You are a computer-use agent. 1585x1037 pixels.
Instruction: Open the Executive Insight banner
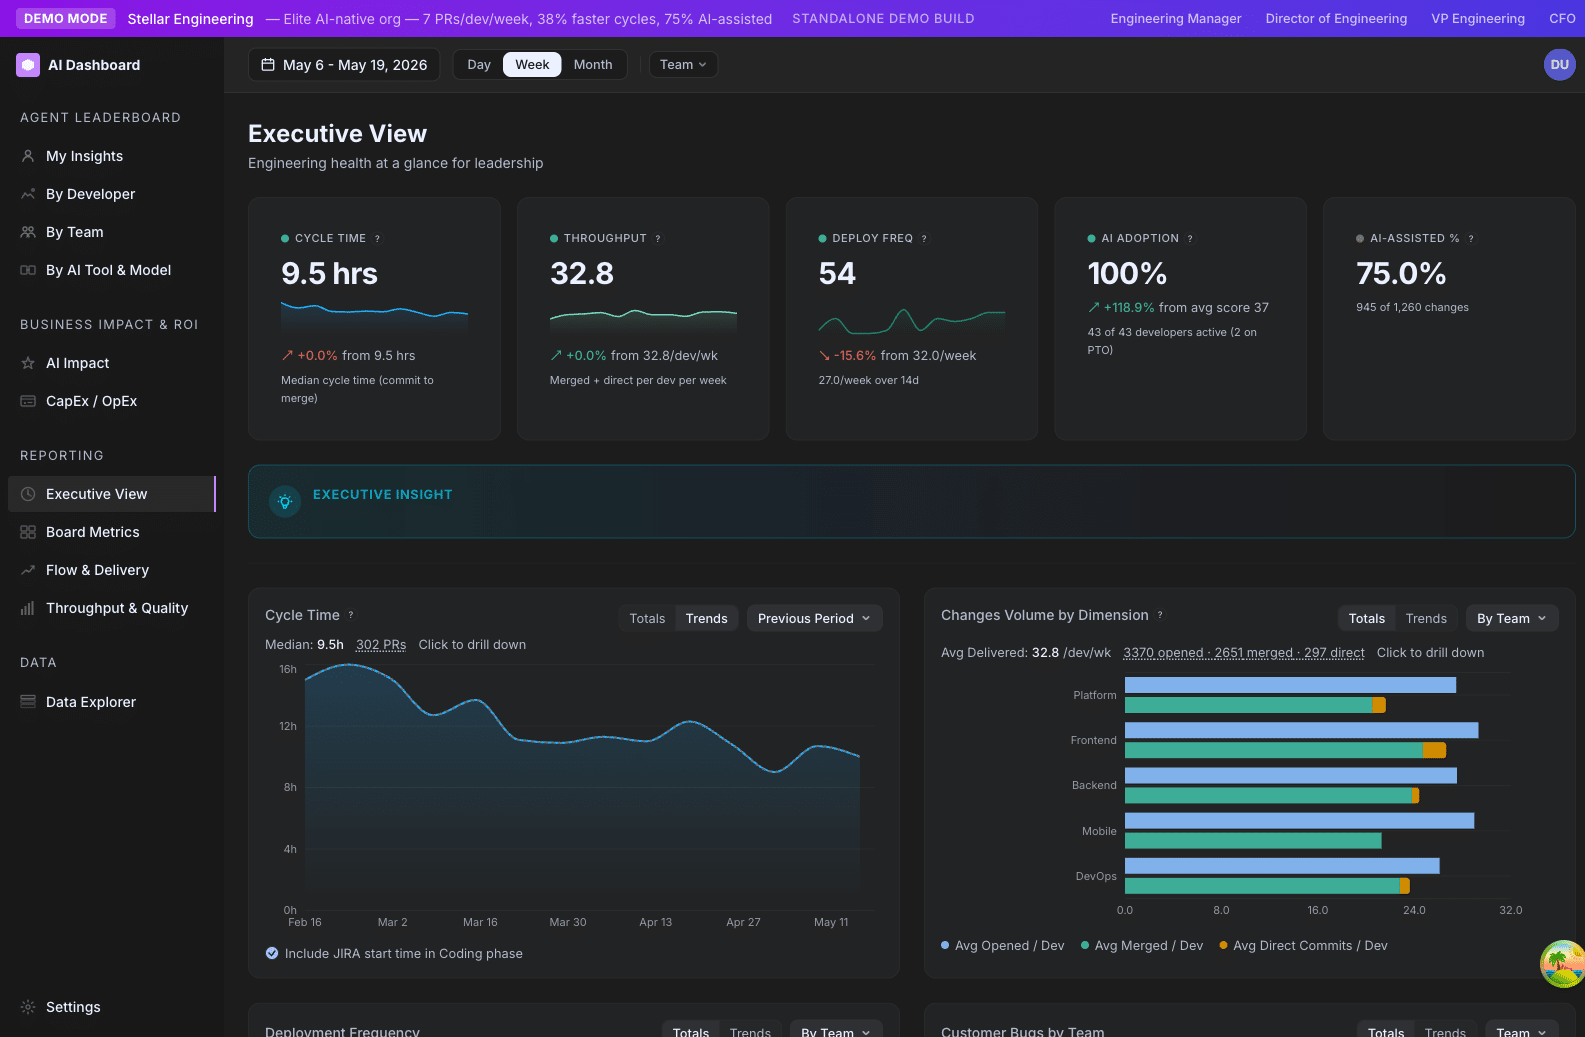click(x=912, y=502)
